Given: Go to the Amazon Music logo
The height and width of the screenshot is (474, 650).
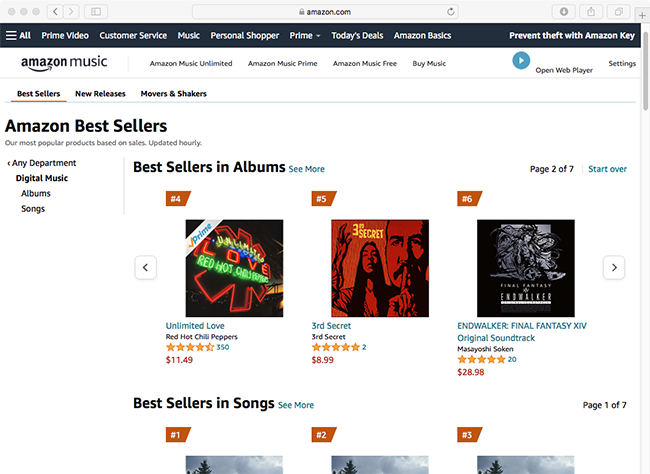Looking at the screenshot, I should pos(65,63).
